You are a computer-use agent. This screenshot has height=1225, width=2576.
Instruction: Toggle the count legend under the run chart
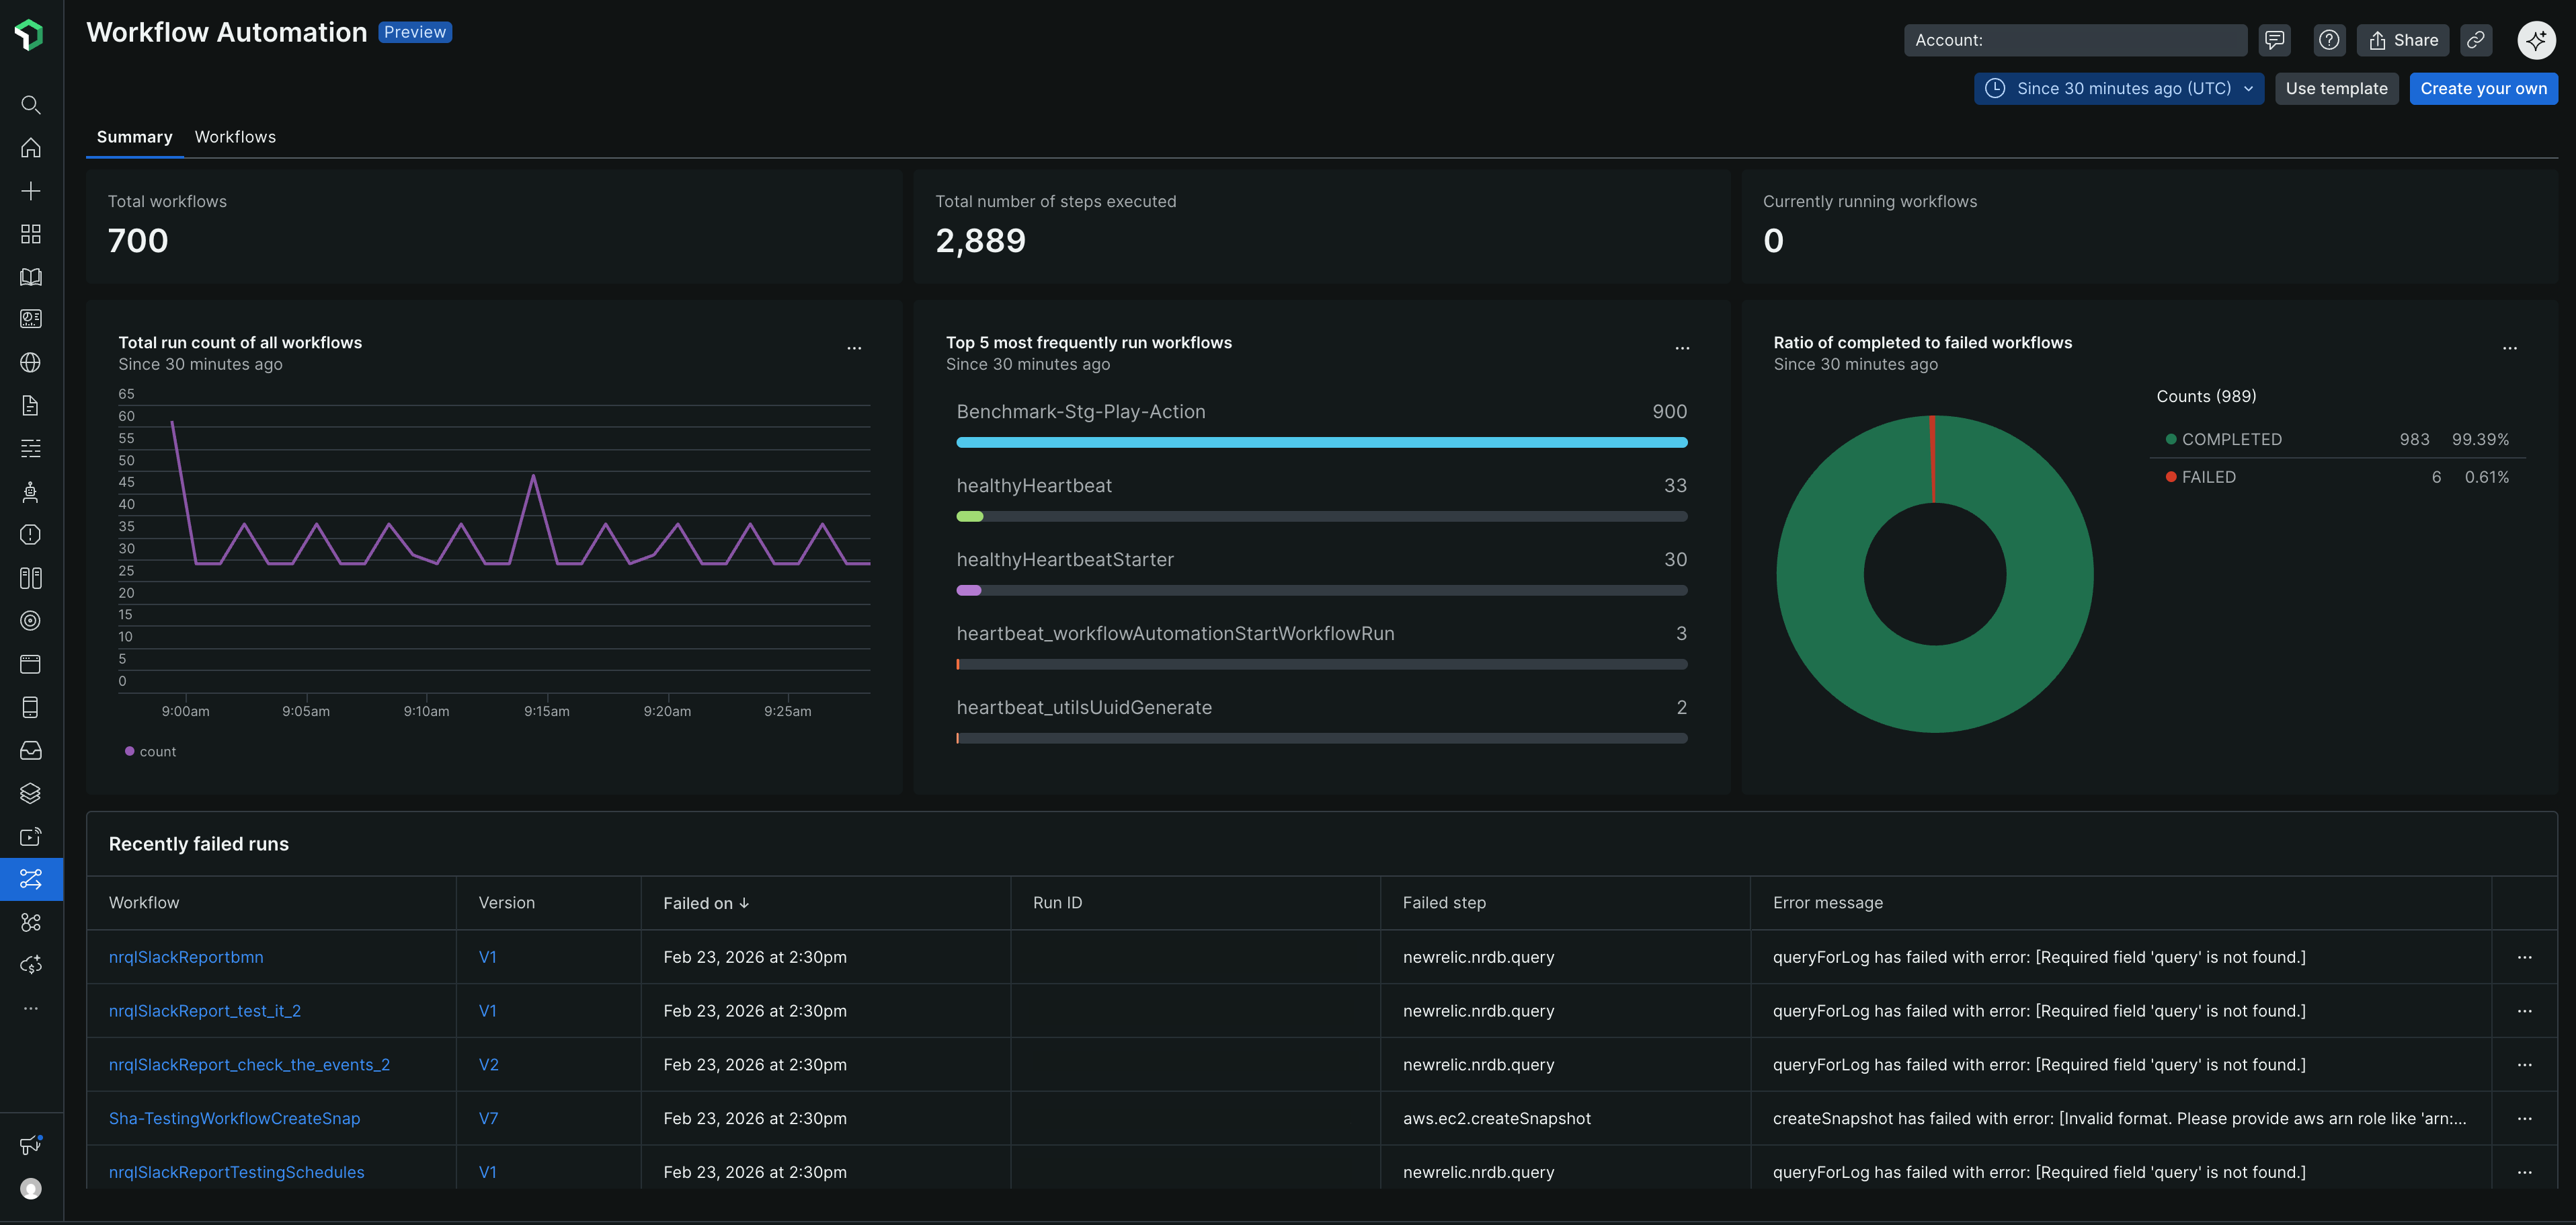[x=150, y=751]
